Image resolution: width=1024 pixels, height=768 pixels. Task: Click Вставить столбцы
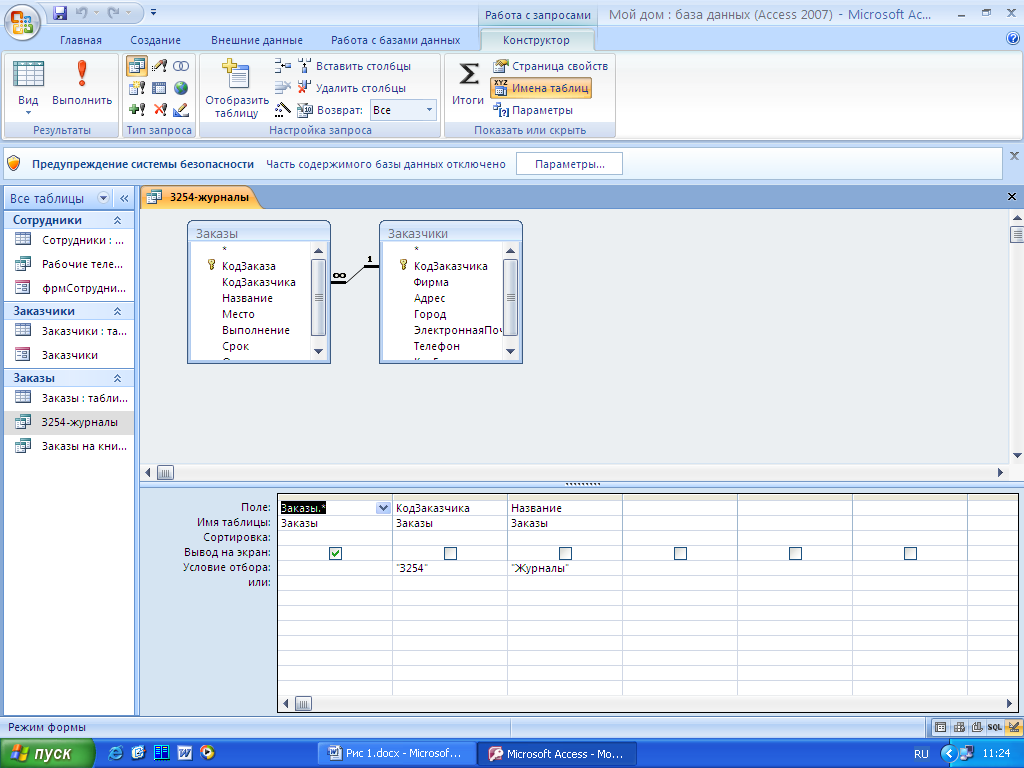[x=354, y=66]
